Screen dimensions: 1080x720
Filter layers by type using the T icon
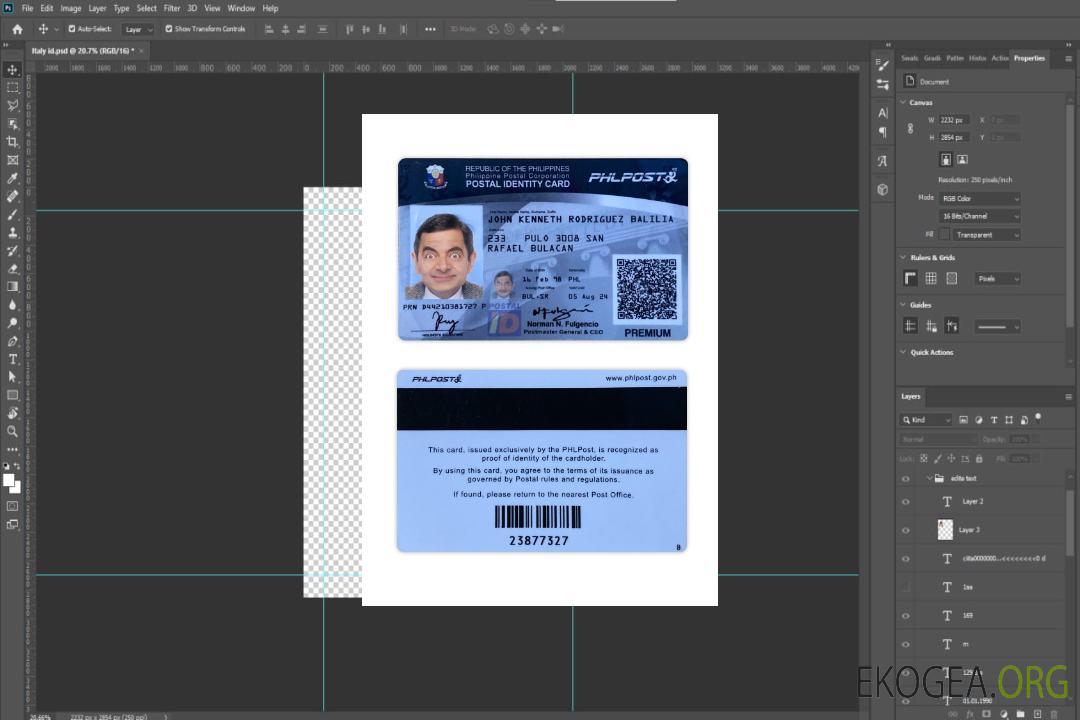[x=994, y=420]
